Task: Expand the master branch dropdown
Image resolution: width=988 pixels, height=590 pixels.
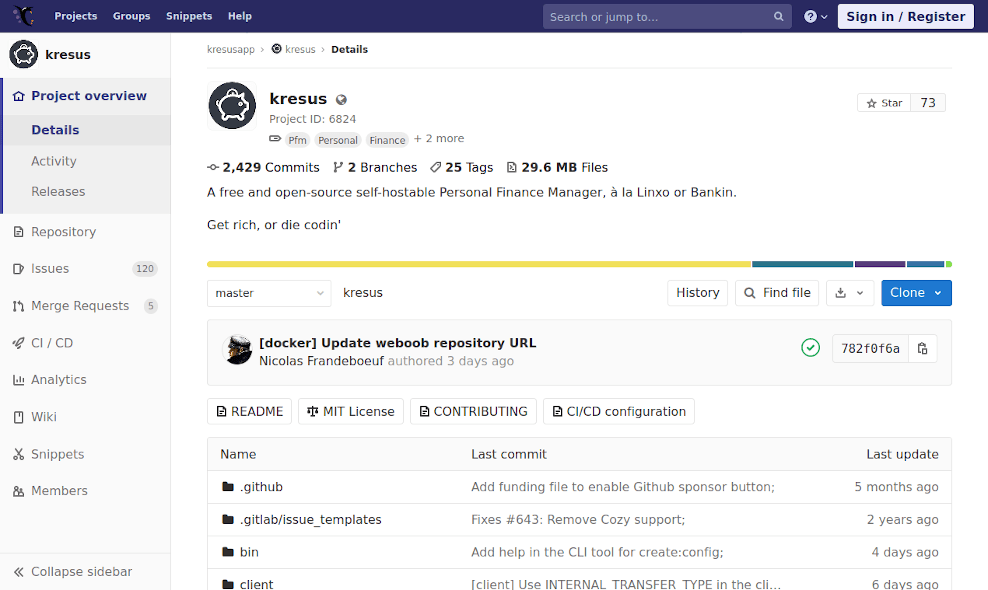Action: 269,293
